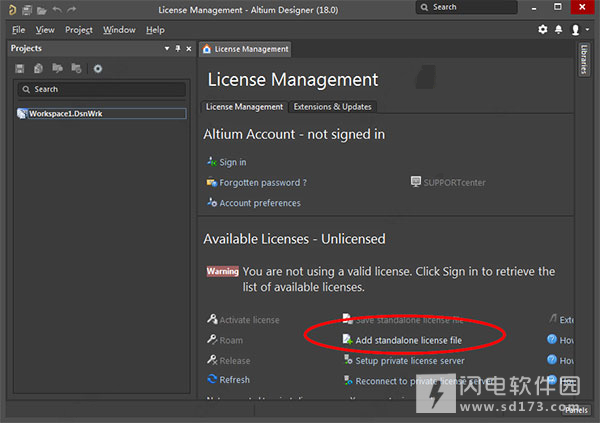Refresh the license list
The height and width of the screenshot is (423, 600).
point(234,380)
